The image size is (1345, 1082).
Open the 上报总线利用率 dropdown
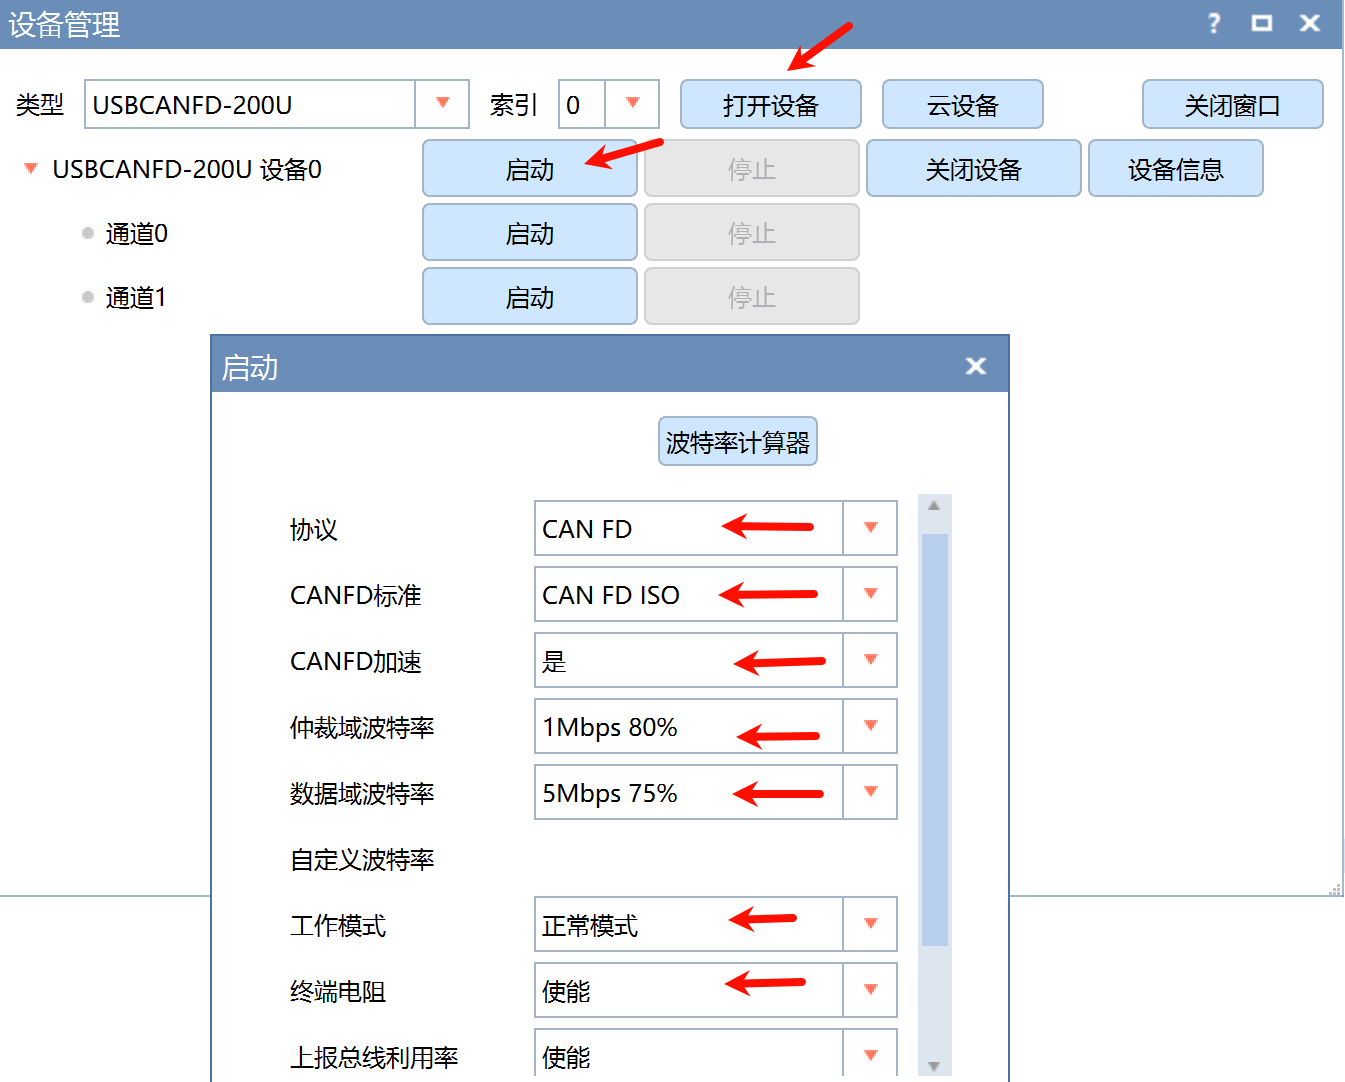(870, 1054)
